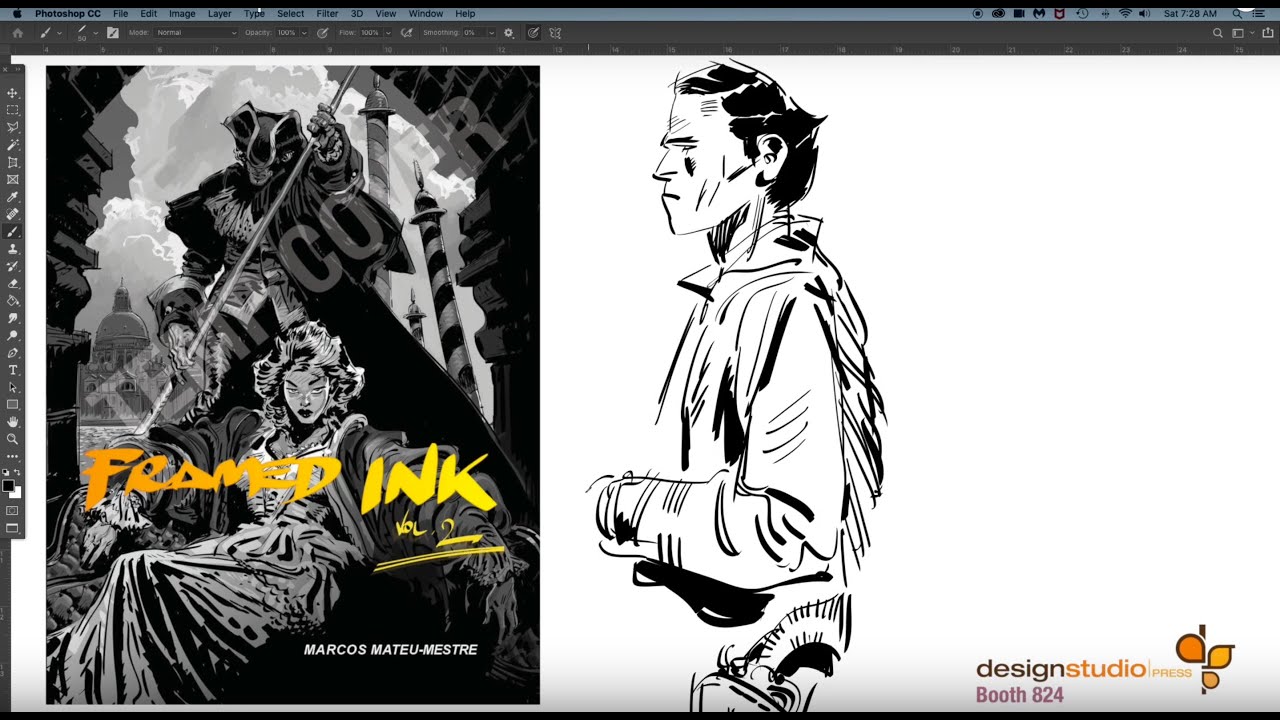Viewport: 1280px width, 720px height.
Task: Select the Clone Stamp tool
Action: 13,249
